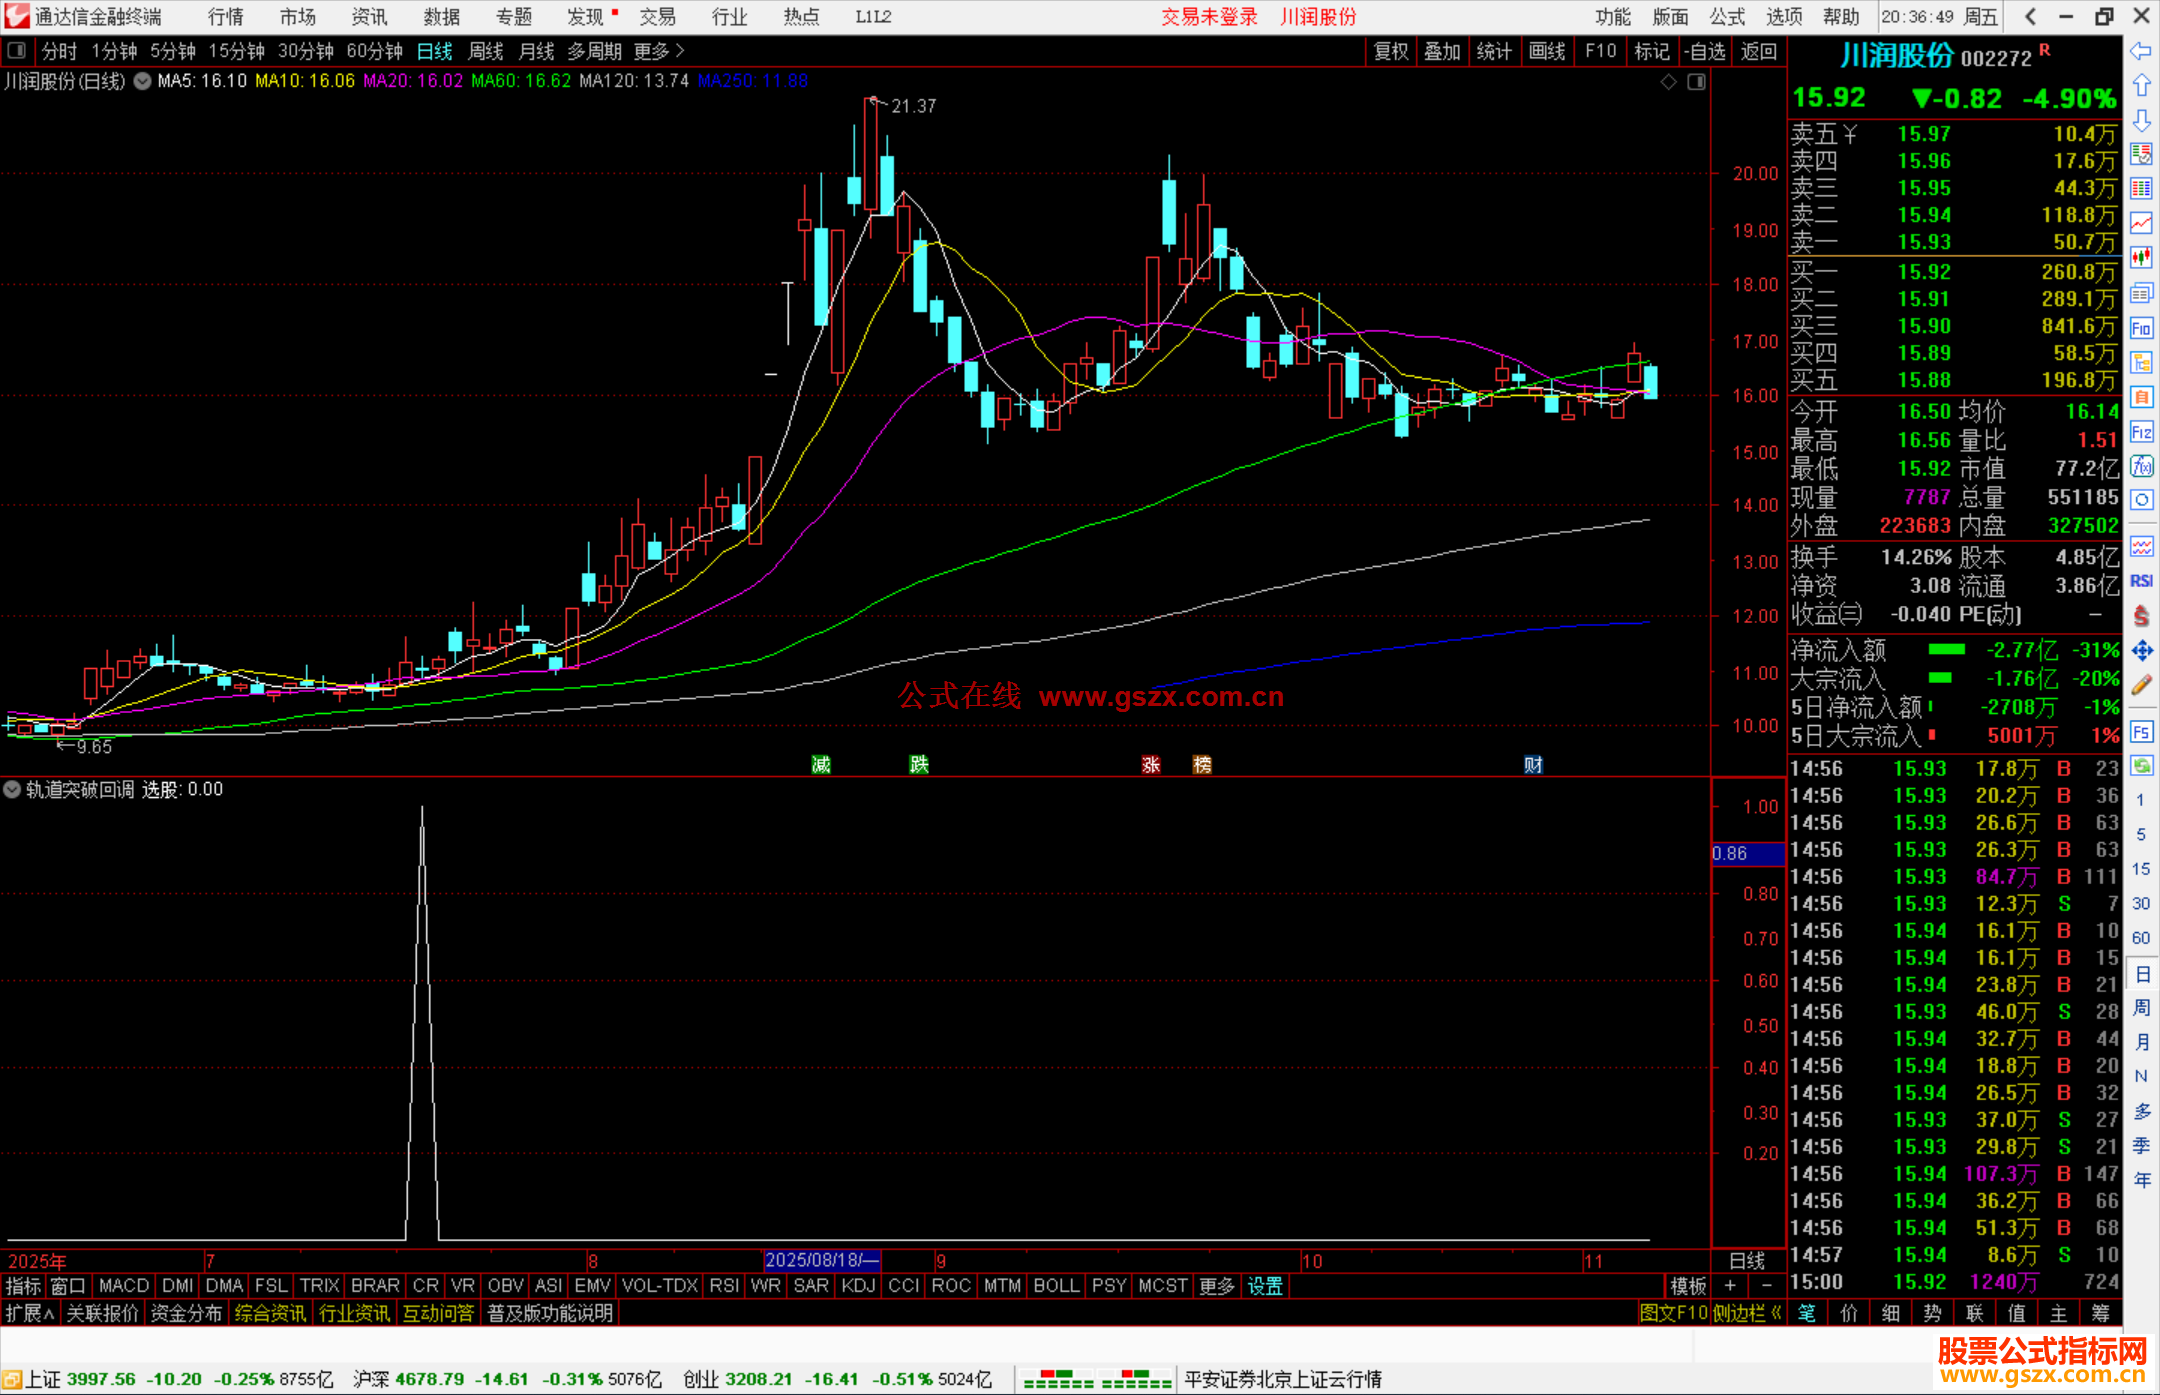This screenshot has width=2160, height=1395.
Task: Click the 复权 button
Action: click(1391, 51)
